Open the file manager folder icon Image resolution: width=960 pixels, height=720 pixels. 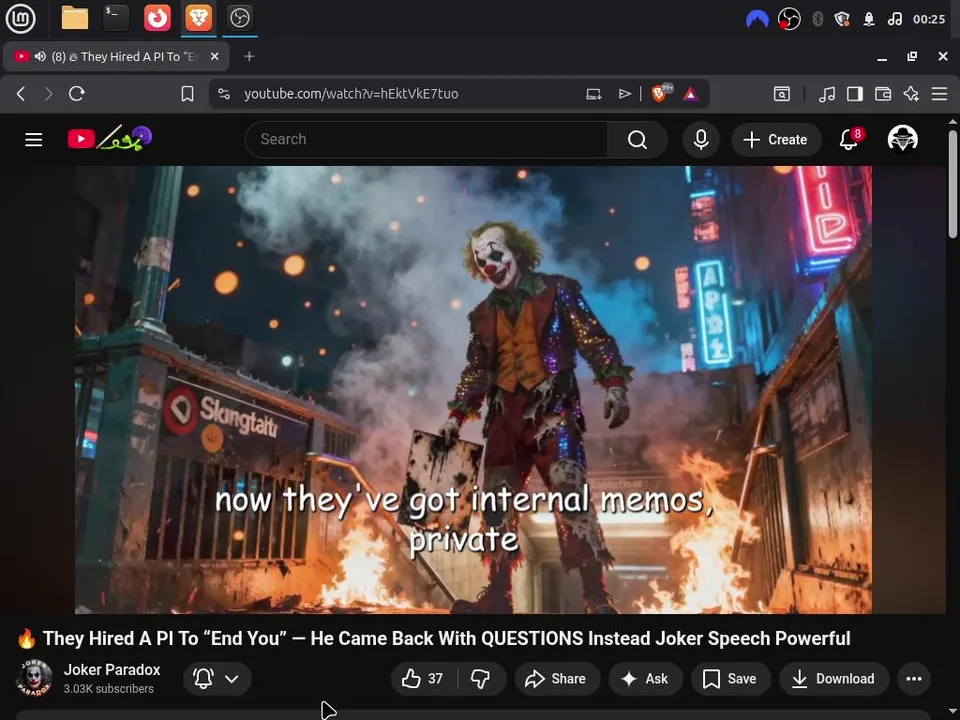pos(75,18)
